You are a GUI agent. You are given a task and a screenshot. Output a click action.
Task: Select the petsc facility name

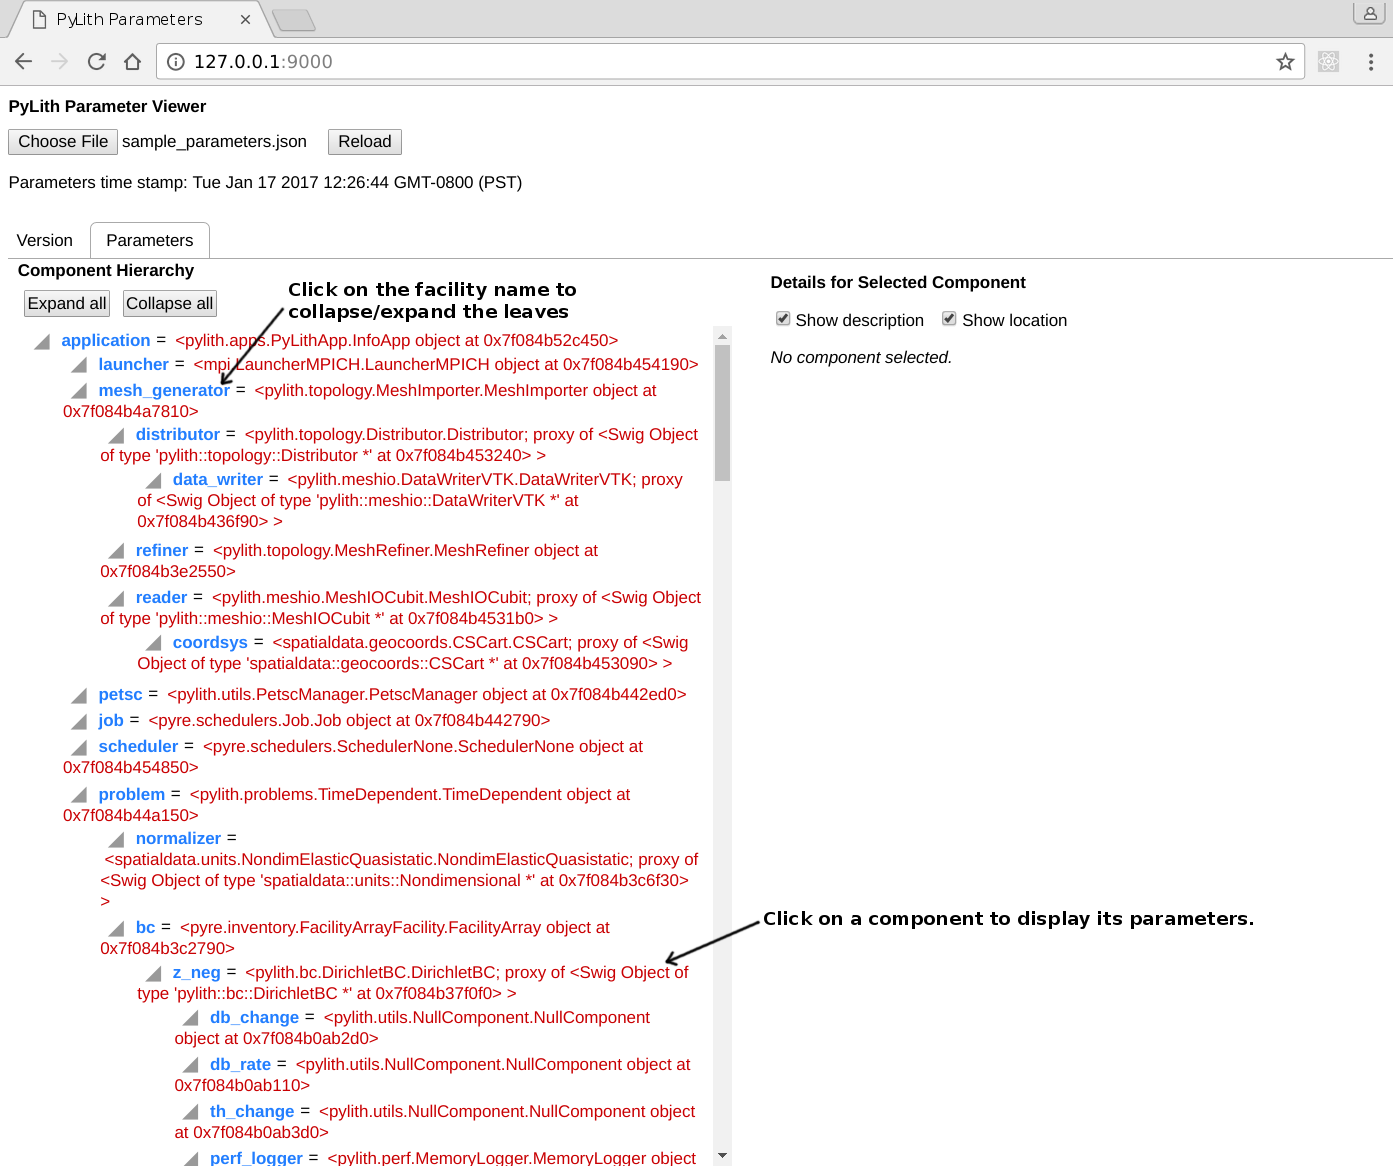point(120,694)
